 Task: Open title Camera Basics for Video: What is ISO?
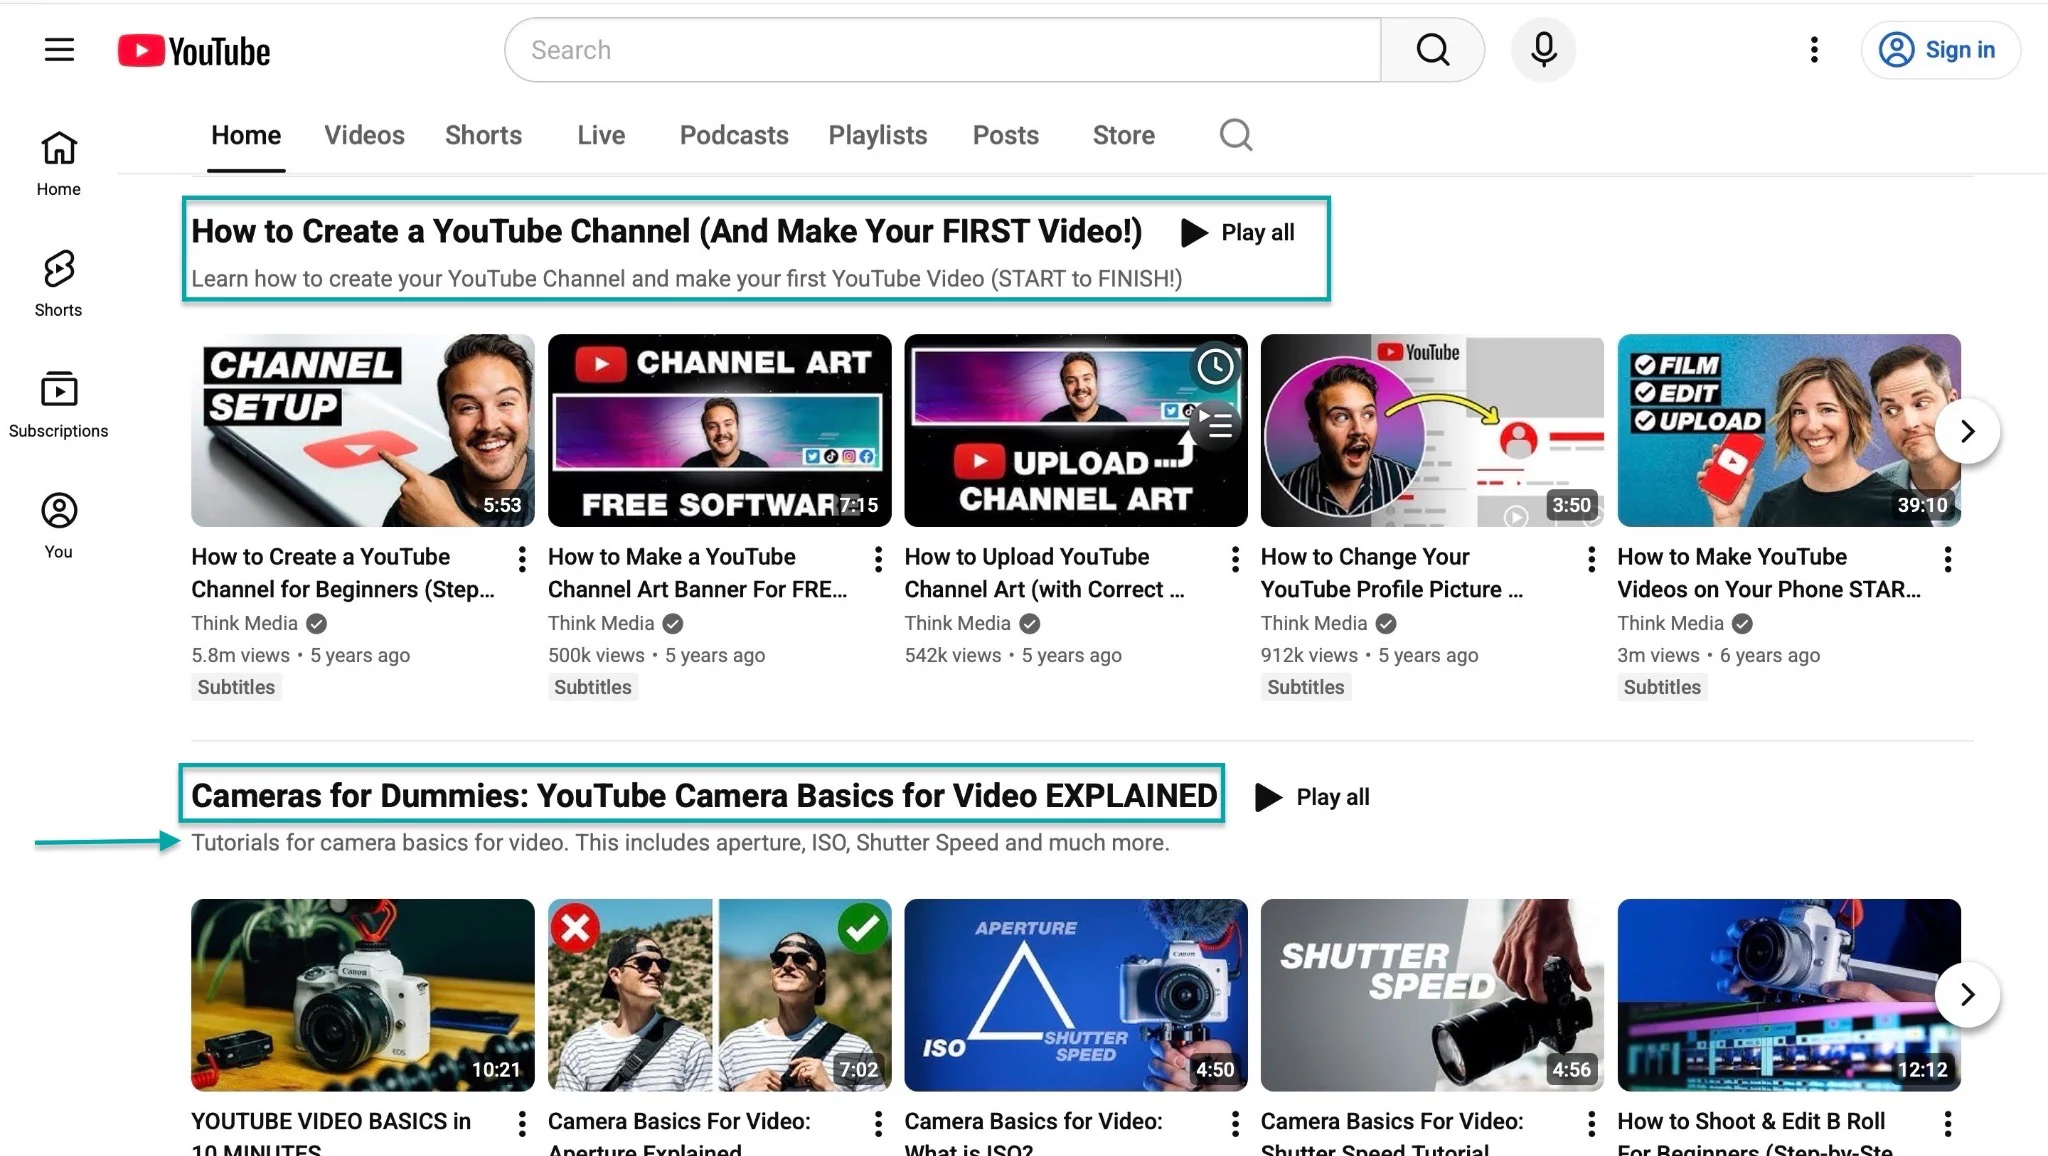1034,1133
